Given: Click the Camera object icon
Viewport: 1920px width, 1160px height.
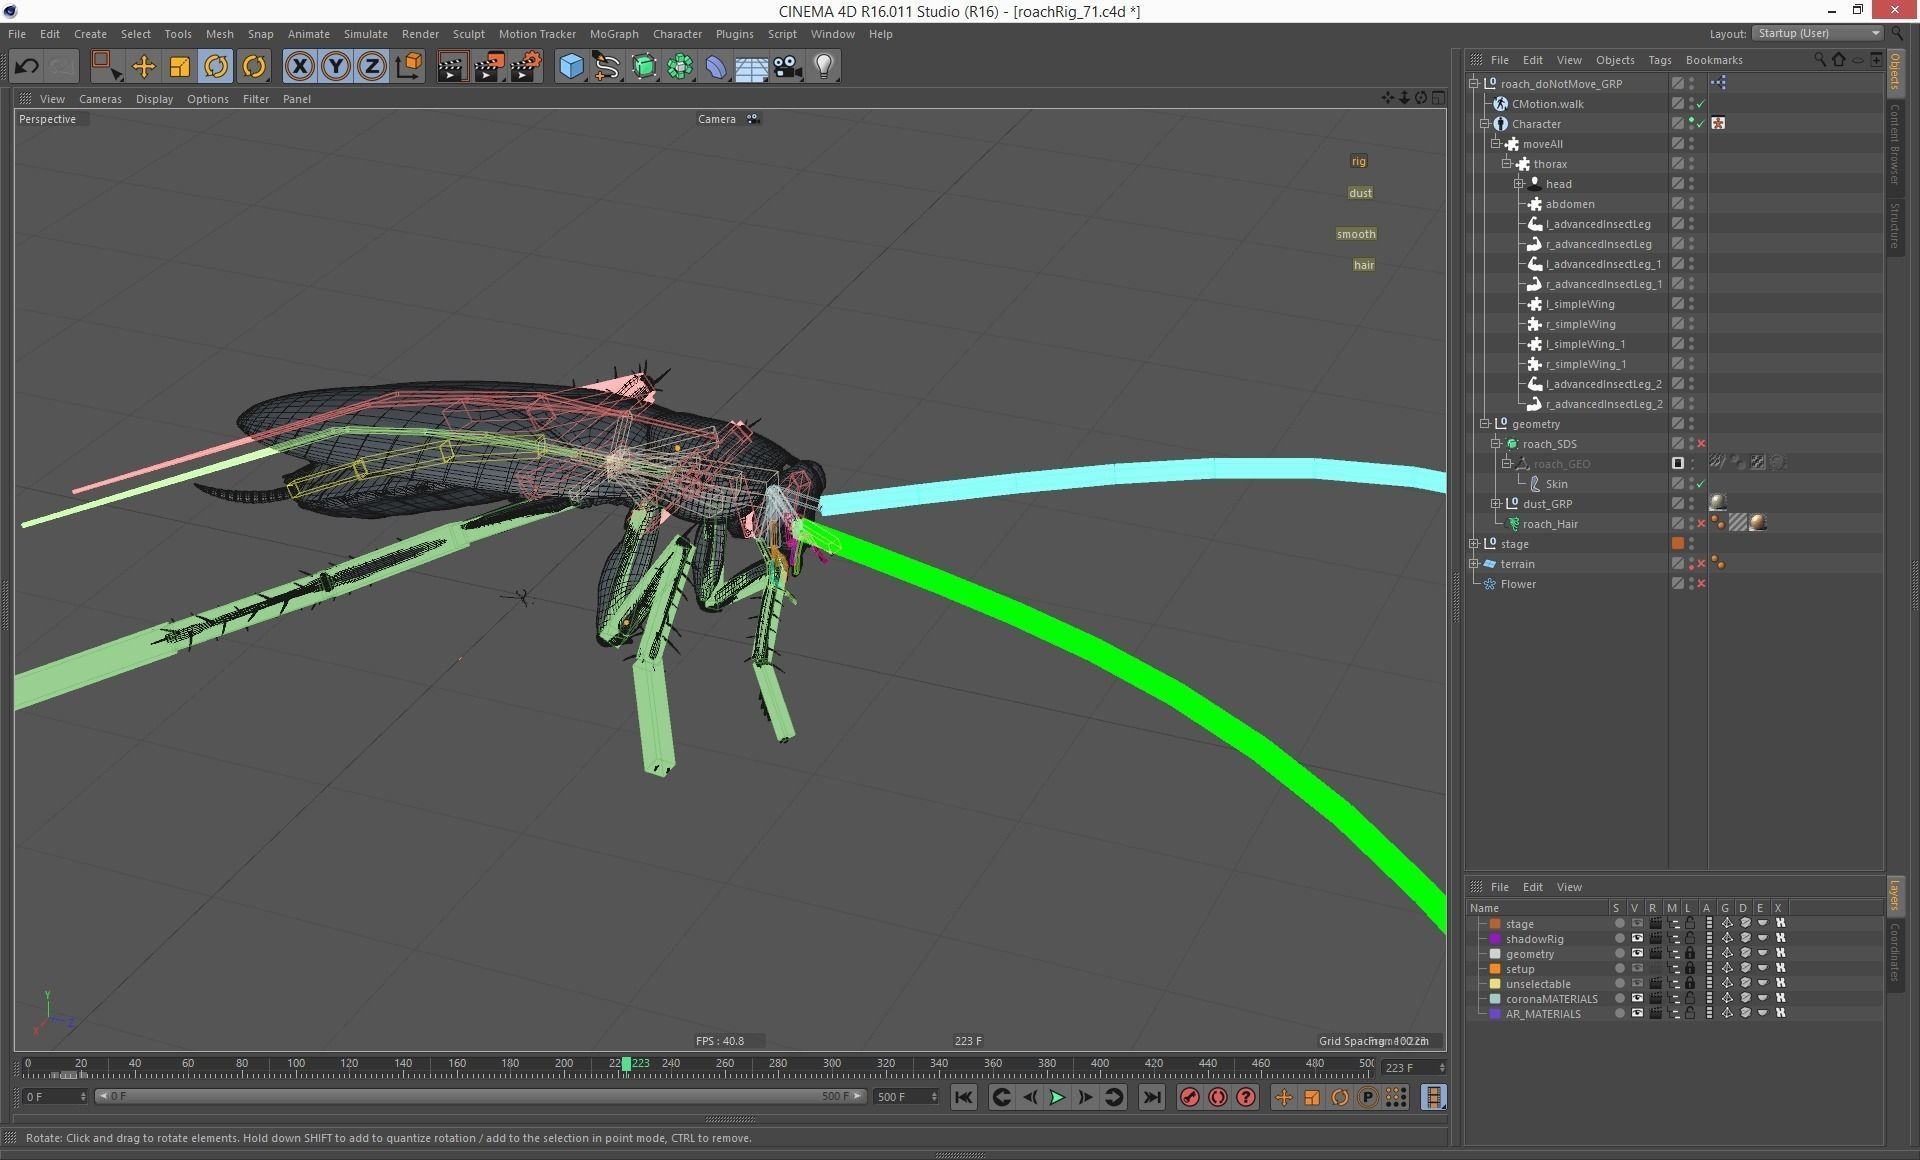Looking at the screenshot, I should pyautogui.click(x=788, y=67).
